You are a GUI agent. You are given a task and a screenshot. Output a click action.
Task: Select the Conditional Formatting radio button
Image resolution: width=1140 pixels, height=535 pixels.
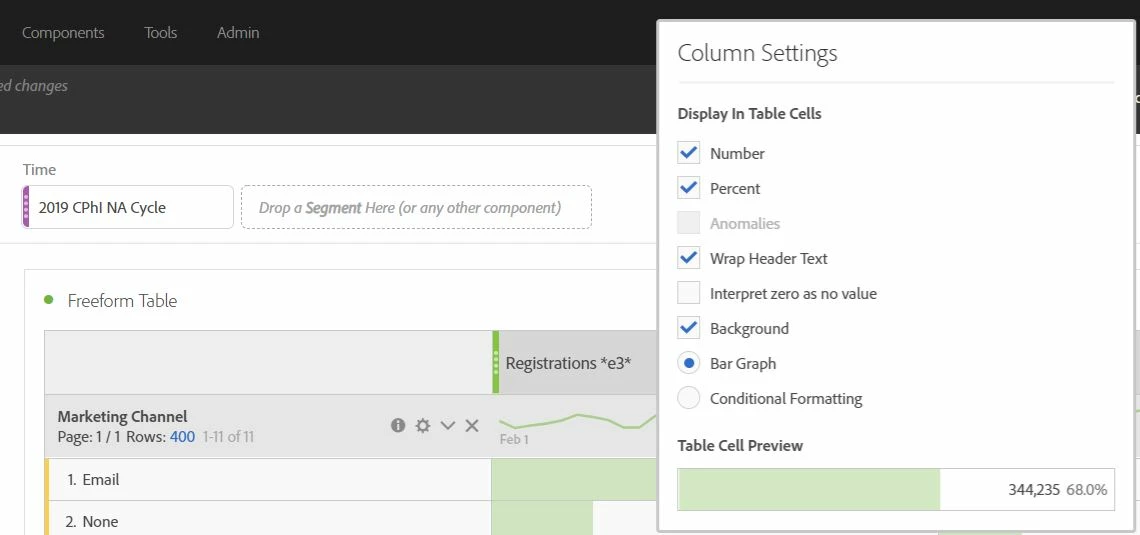point(689,398)
